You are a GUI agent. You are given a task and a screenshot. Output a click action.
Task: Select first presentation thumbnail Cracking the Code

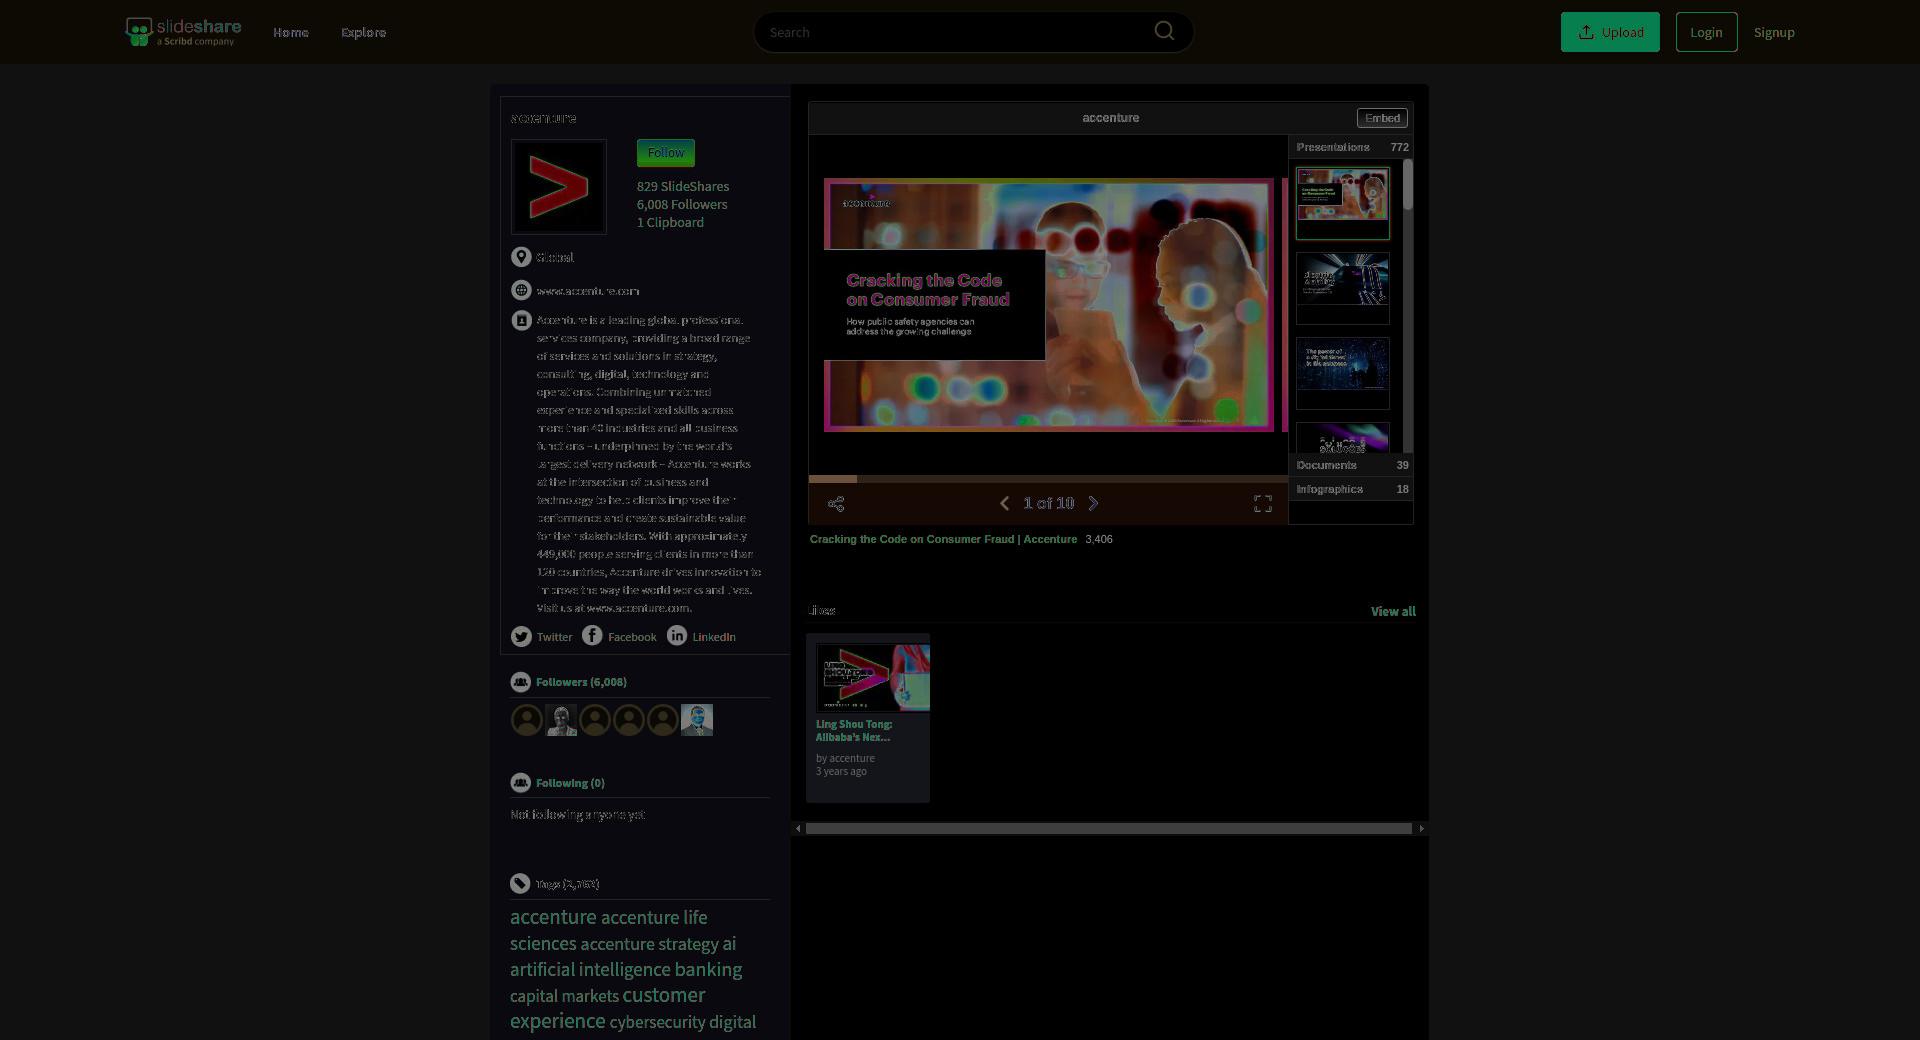[1343, 204]
